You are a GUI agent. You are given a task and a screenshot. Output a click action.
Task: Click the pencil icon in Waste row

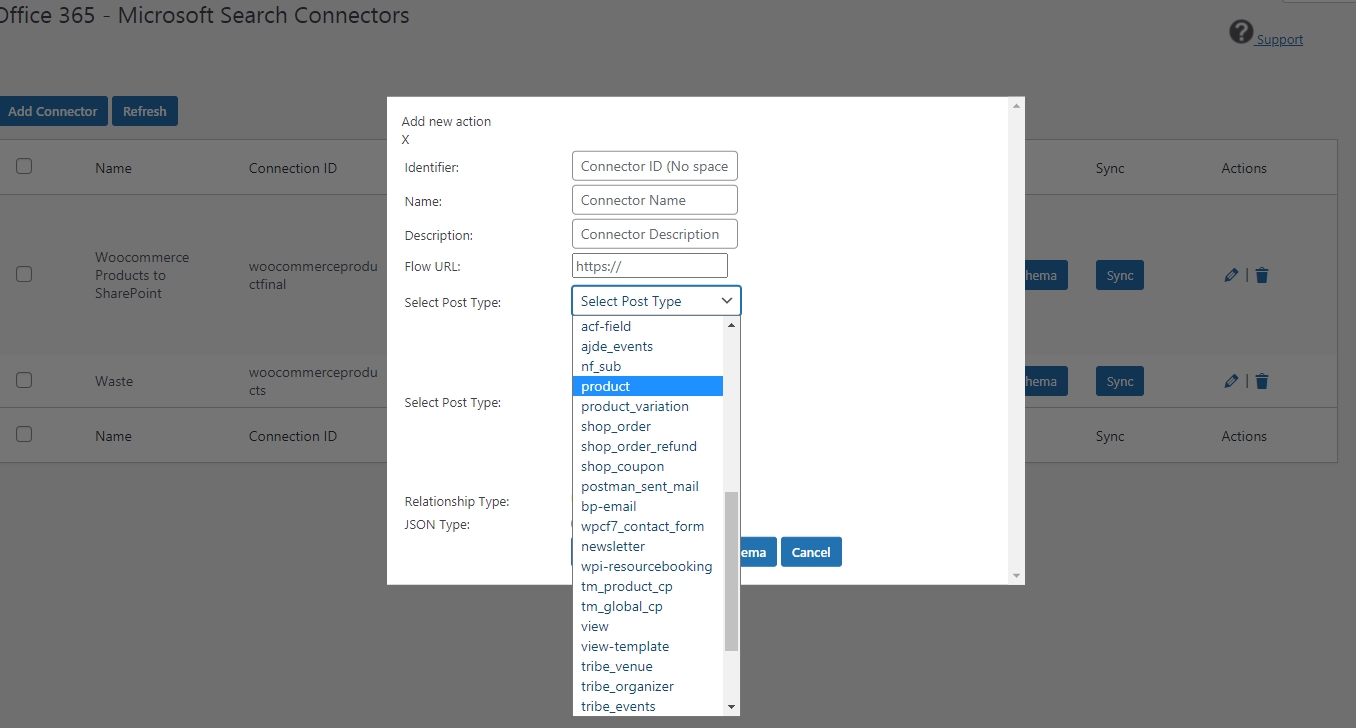(x=1231, y=381)
